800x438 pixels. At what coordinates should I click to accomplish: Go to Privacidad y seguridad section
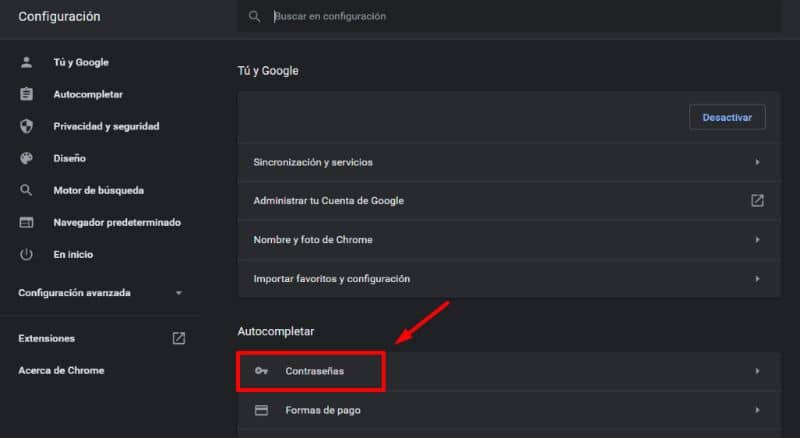tap(106, 126)
